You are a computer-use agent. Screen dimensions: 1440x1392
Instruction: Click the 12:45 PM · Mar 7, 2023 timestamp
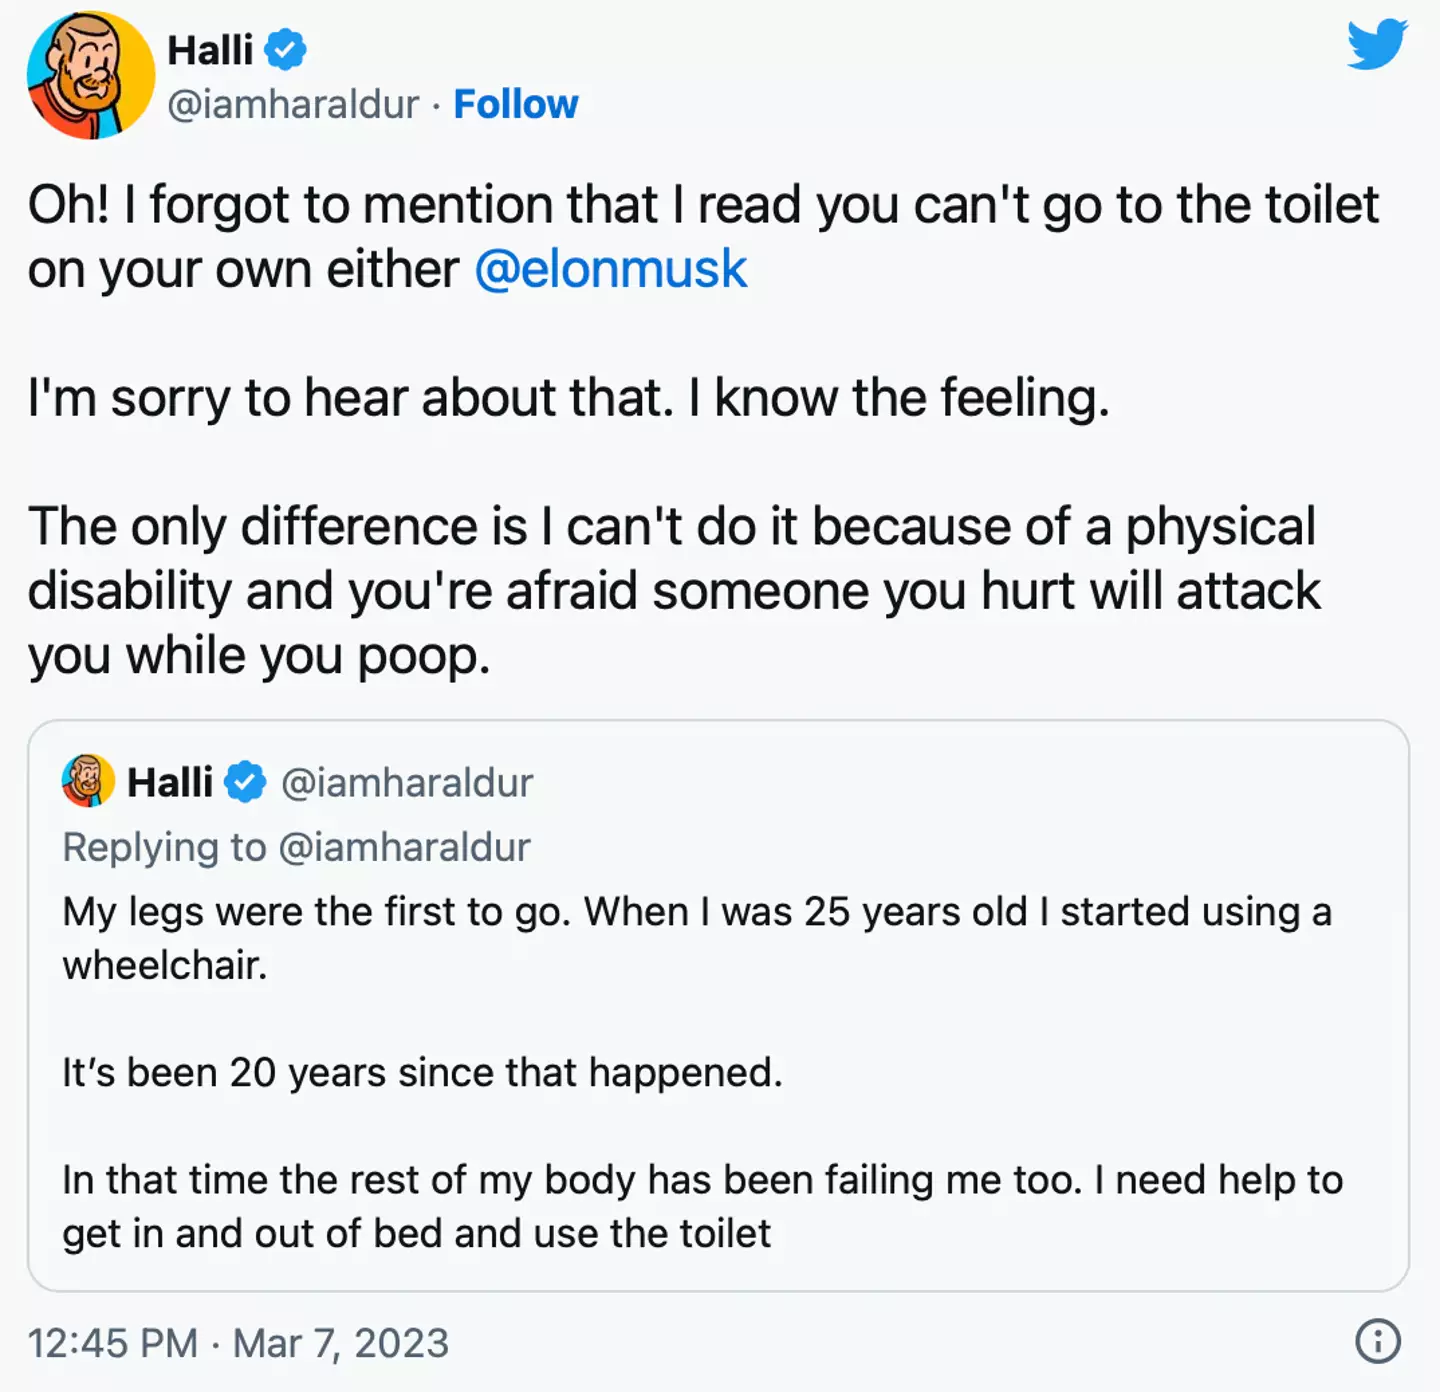(x=238, y=1343)
